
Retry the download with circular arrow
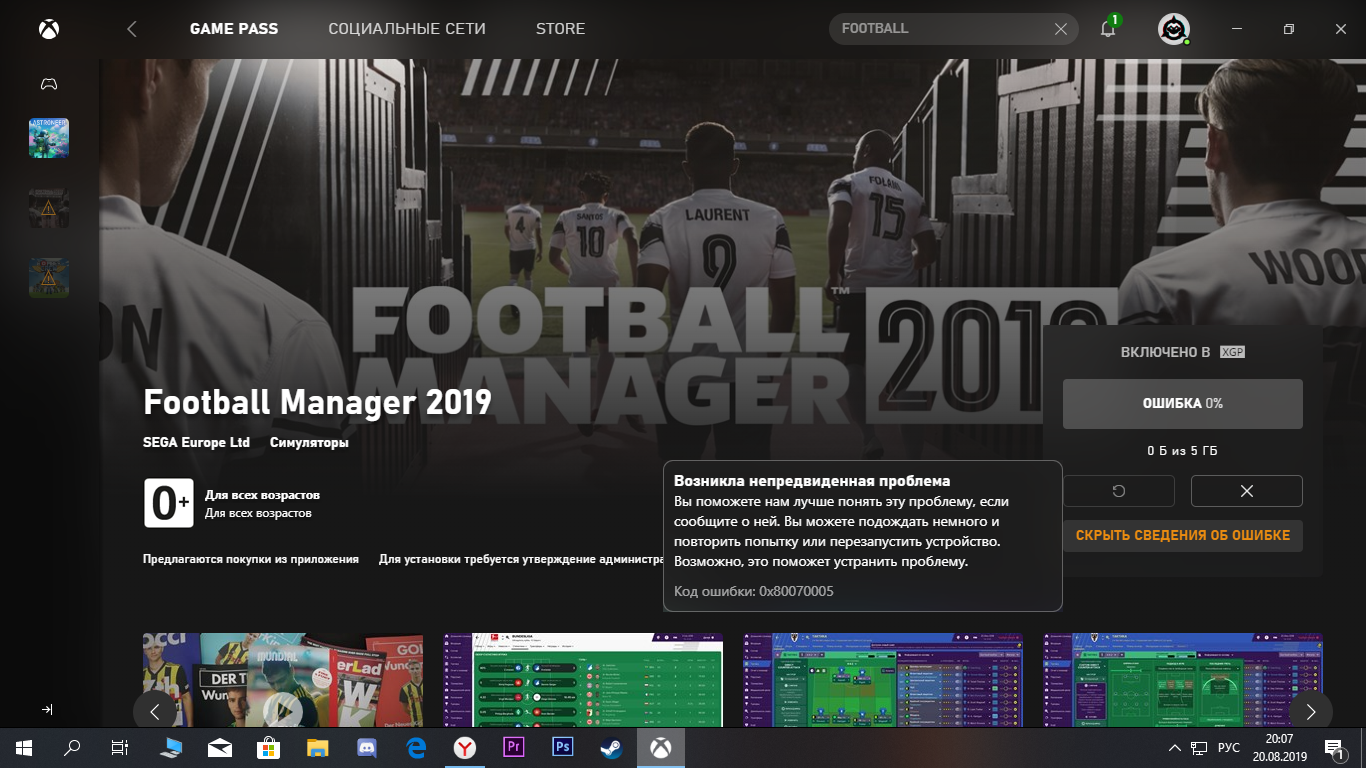[x=1118, y=491]
